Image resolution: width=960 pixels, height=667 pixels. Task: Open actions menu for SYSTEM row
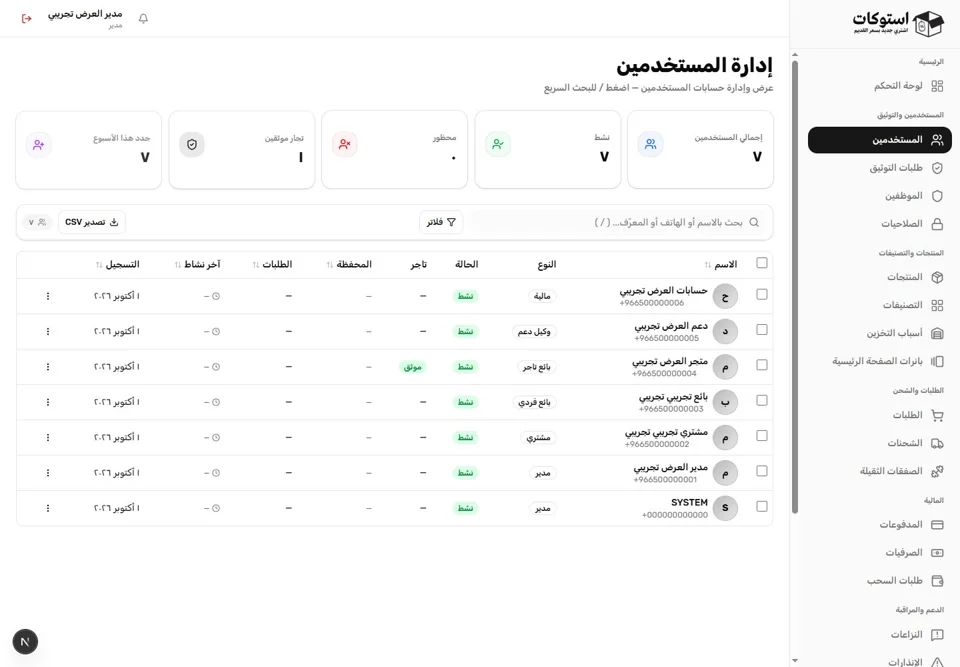pos(48,508)
